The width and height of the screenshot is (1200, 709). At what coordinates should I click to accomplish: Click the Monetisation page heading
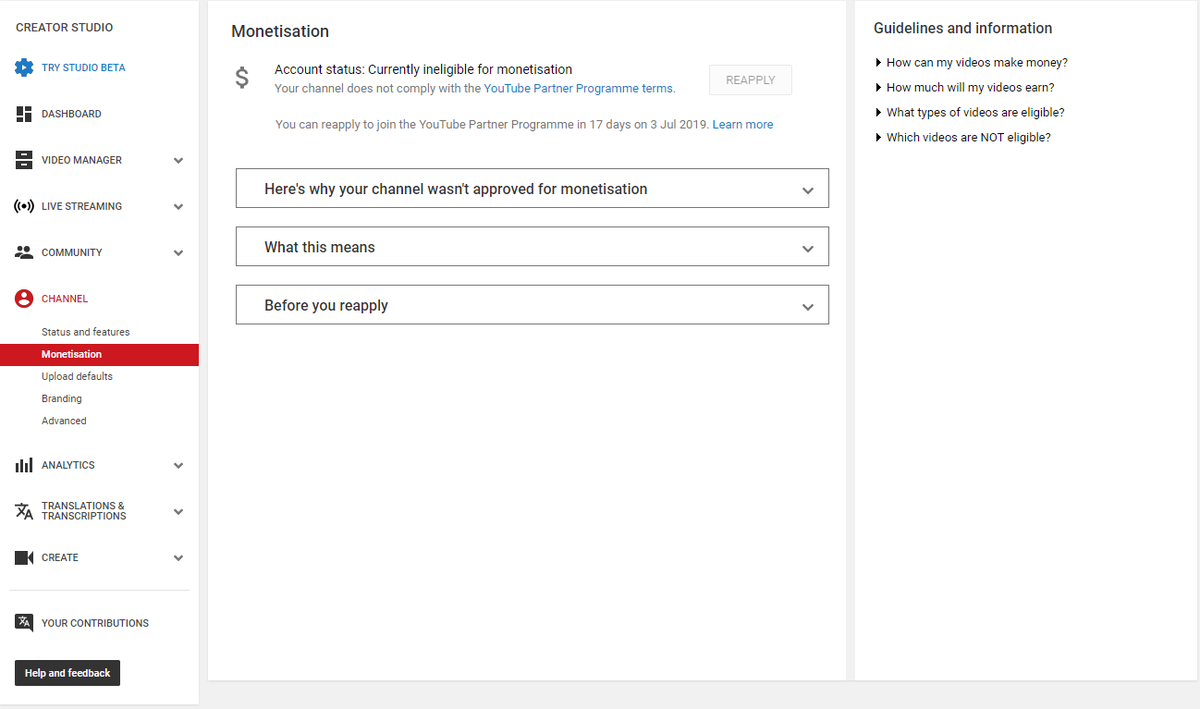point(280,31)
